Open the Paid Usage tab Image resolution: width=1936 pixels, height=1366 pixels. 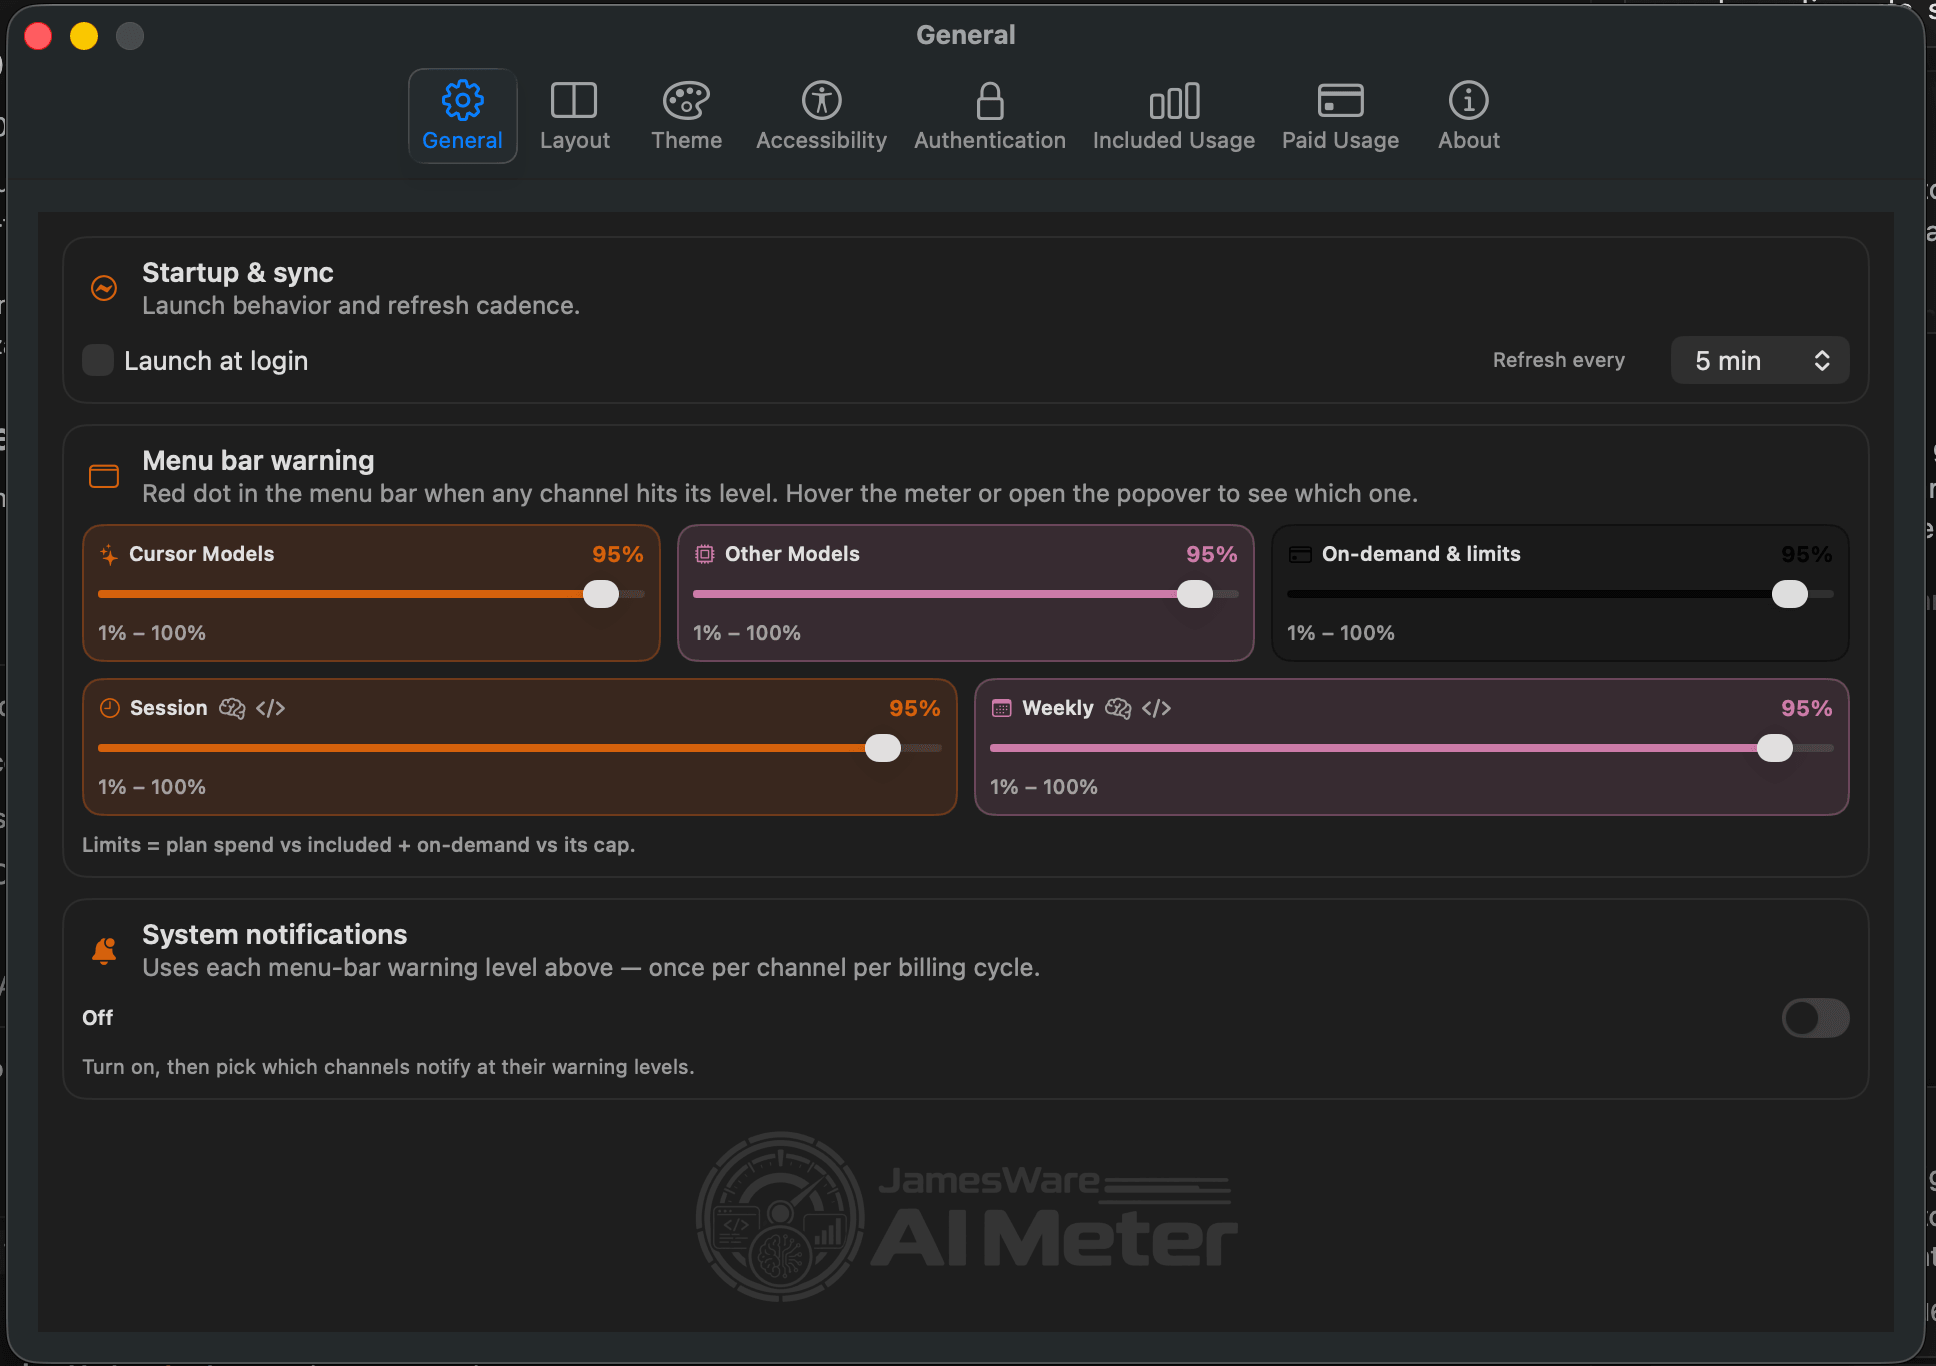click(1340, 116)
